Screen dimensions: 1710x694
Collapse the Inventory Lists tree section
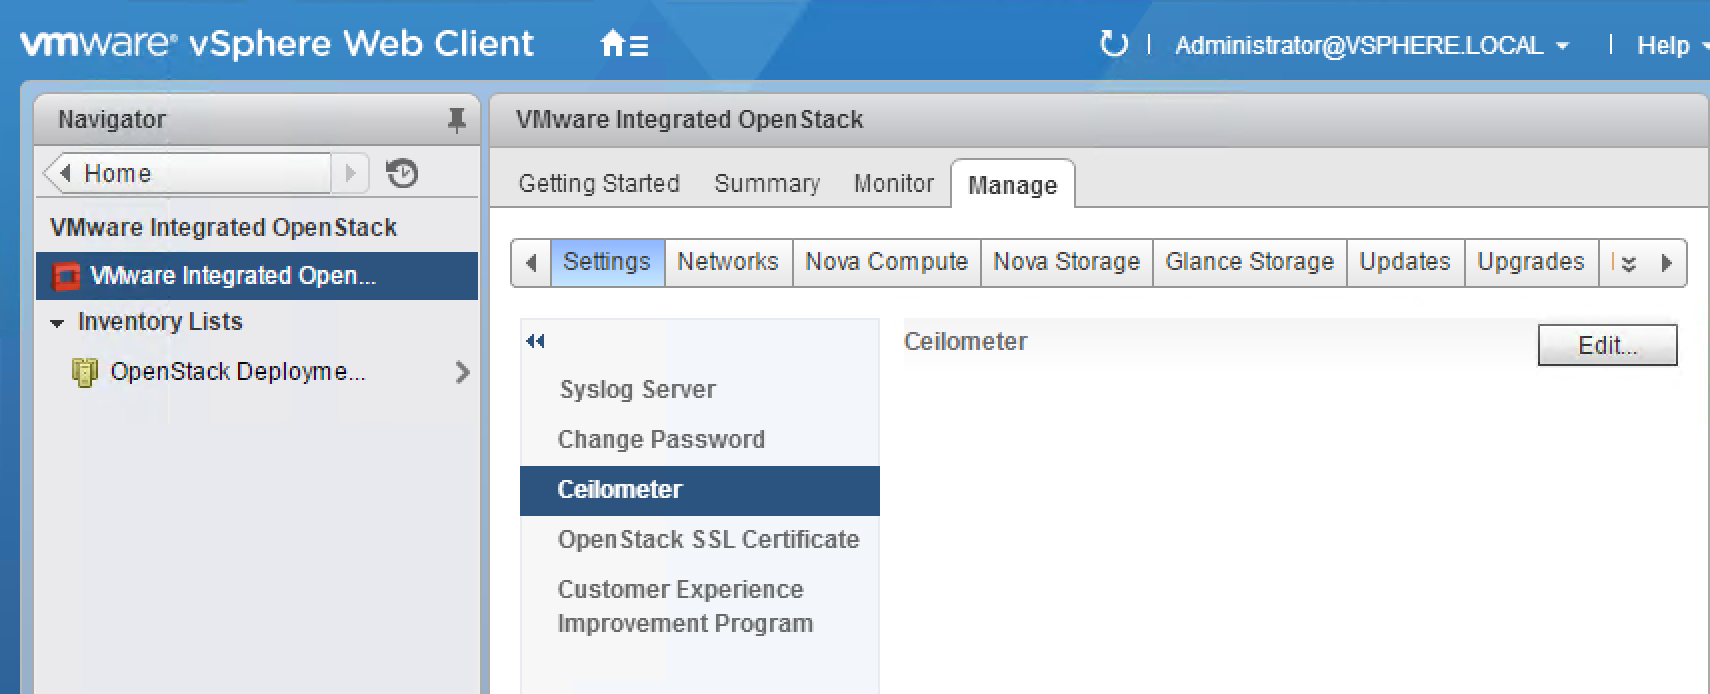[x=58, y=323]
